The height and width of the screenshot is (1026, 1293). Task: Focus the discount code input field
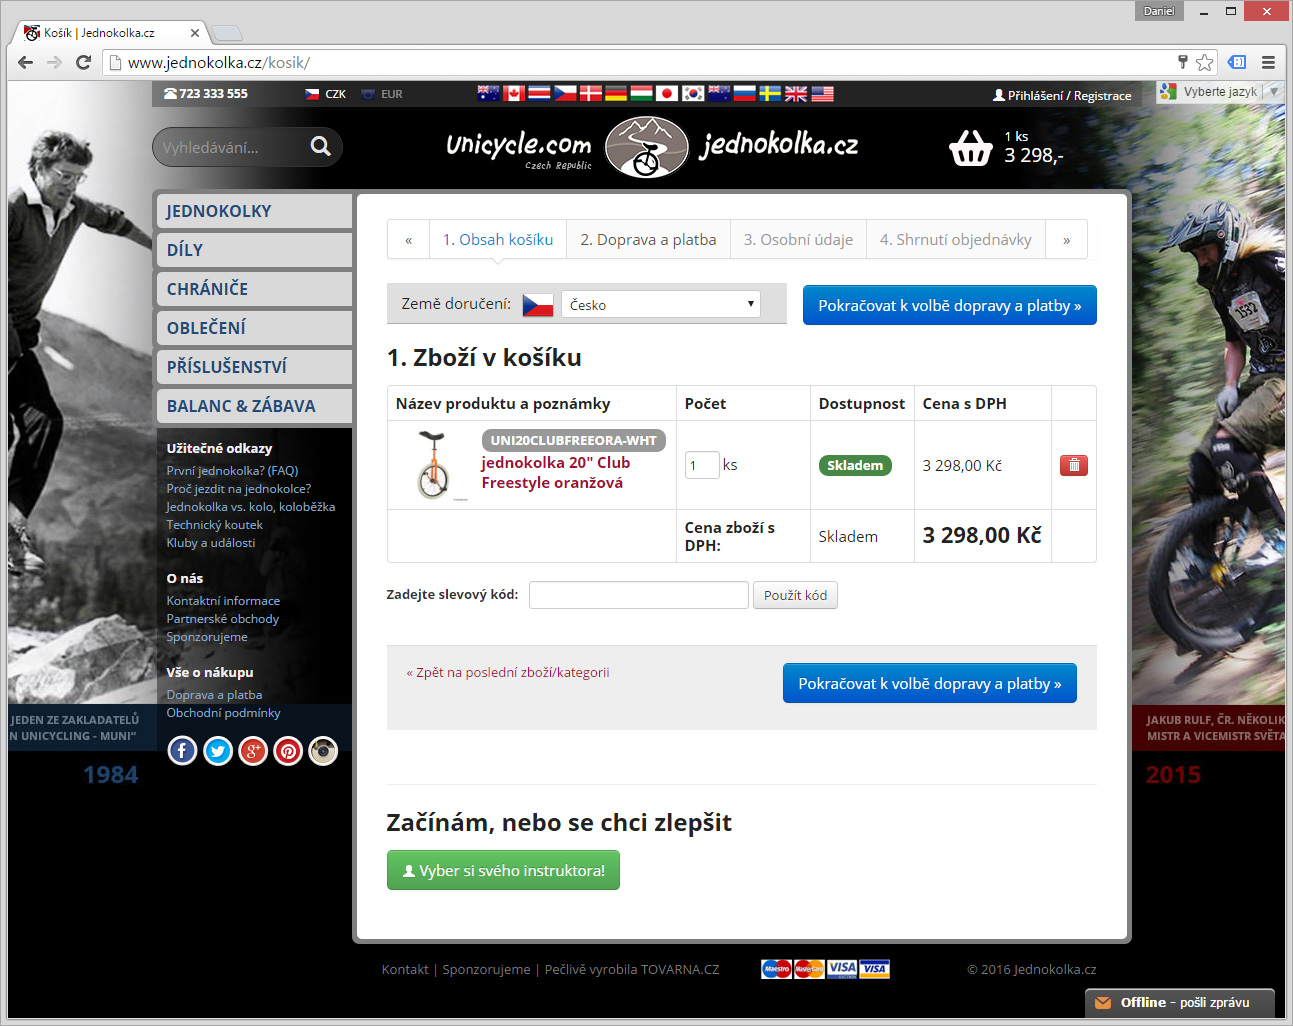tap(639, 595)
